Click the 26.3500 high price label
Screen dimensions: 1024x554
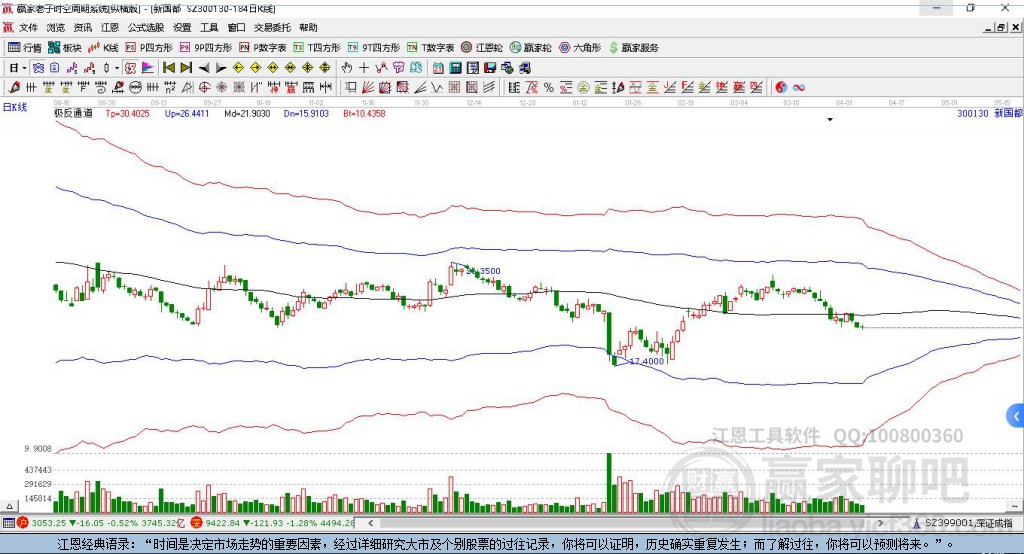click(x=484, y=271)
